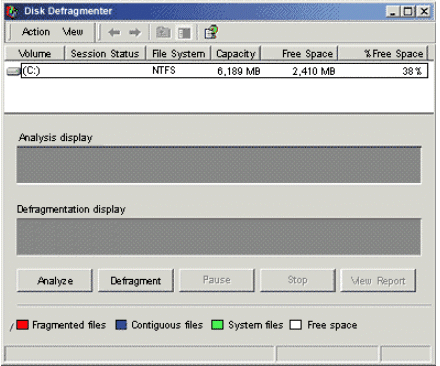
Task: Click the green System files swatch
Action: 217,325
